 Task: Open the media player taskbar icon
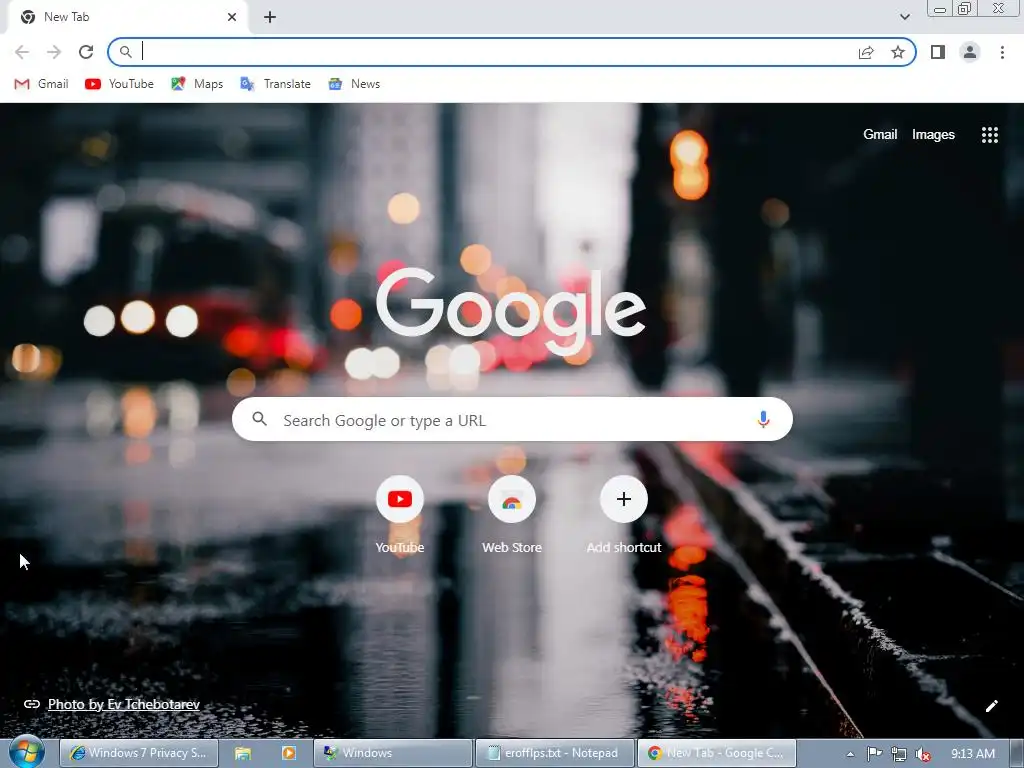click(x=288, y=753)
